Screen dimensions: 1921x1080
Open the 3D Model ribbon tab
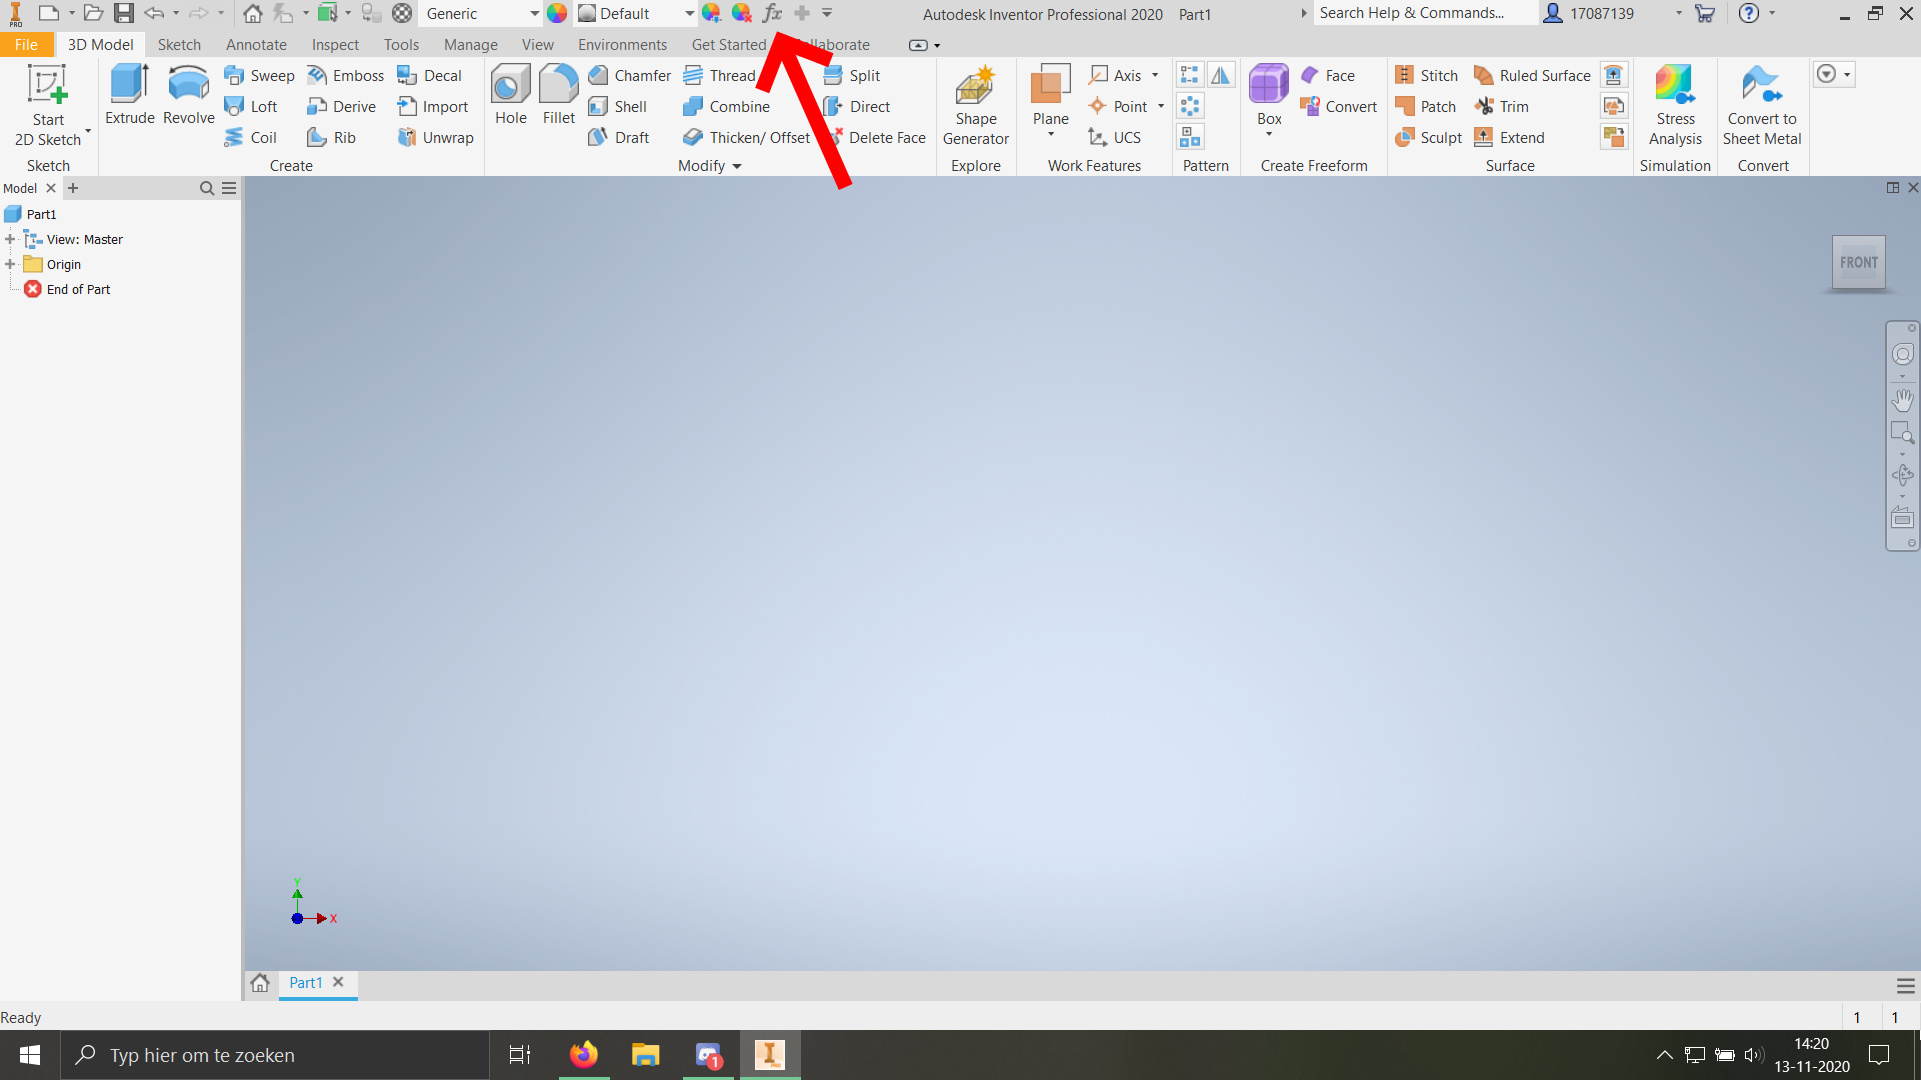point(100,45)
